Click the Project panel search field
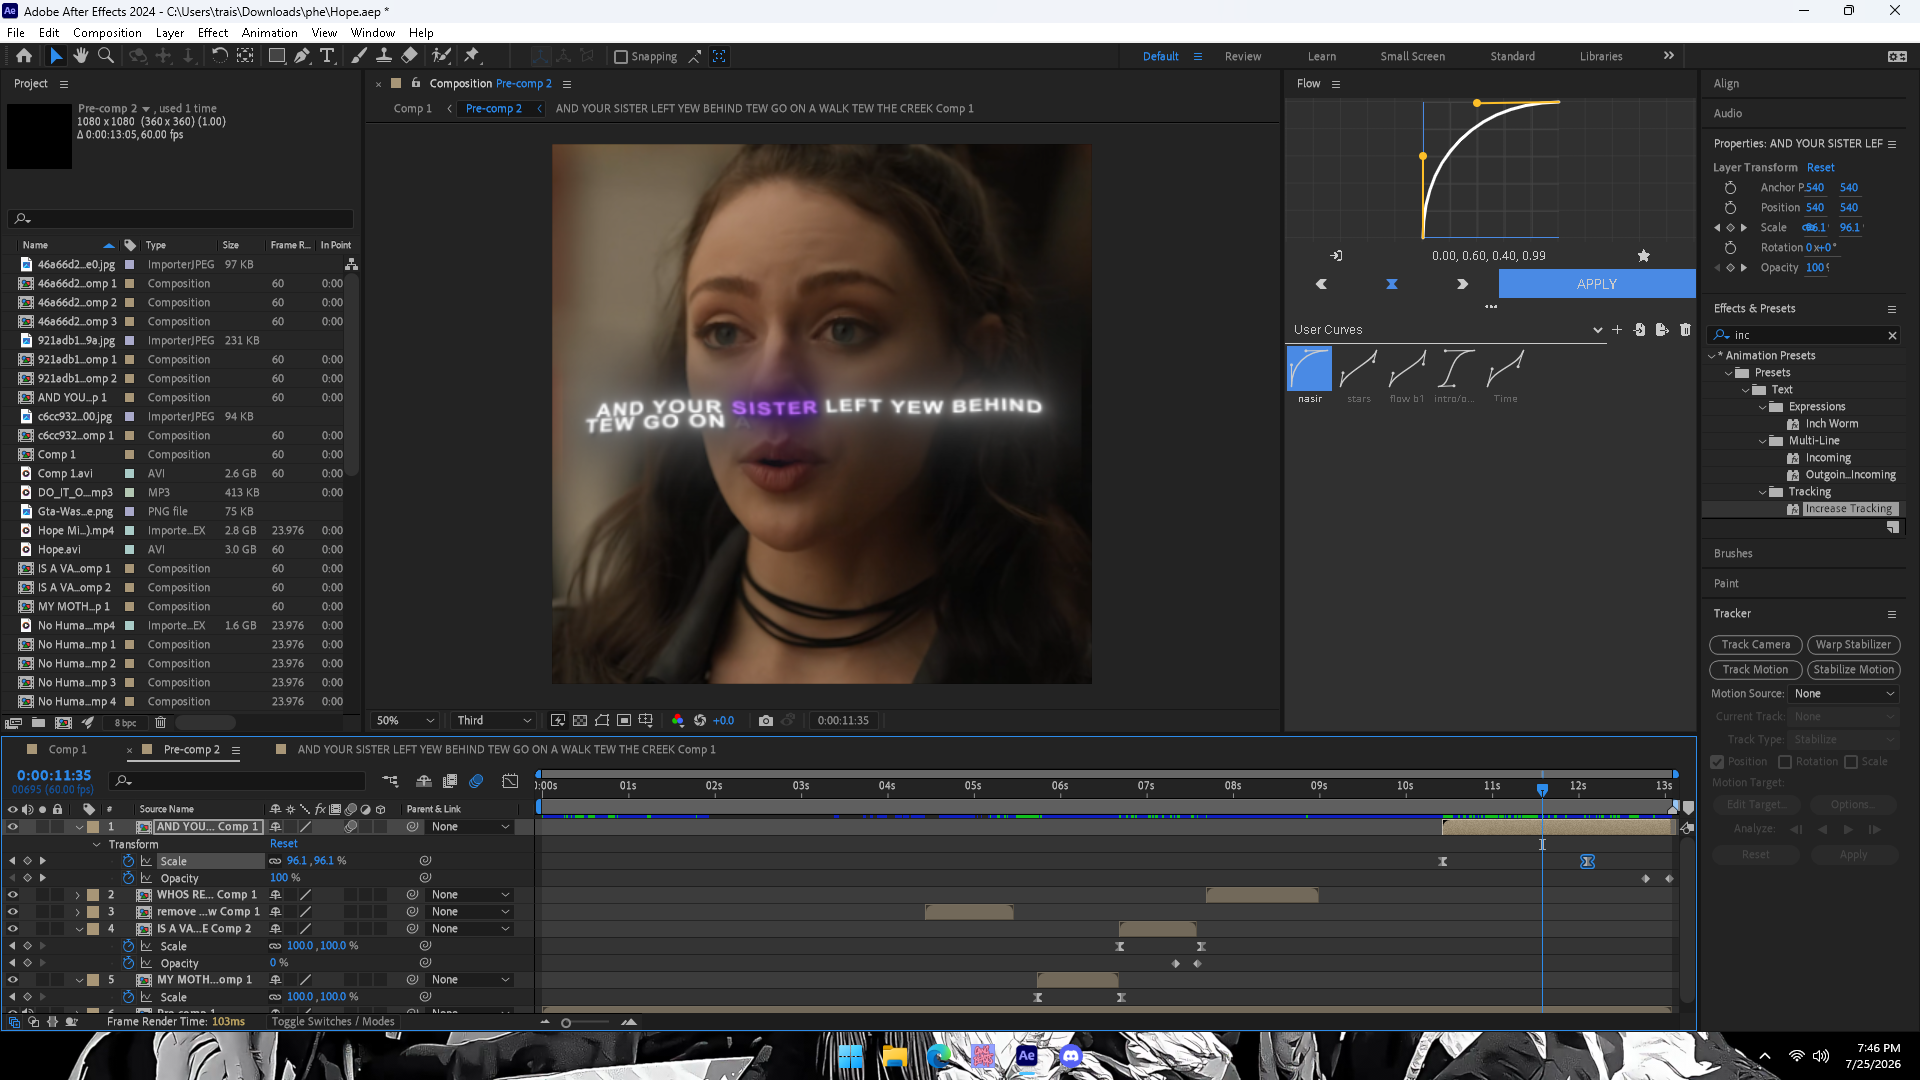The width and height of the screenshot is (1920, 1080). tap(181, 219)
